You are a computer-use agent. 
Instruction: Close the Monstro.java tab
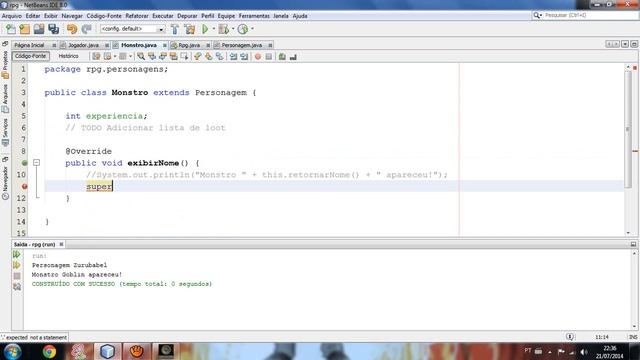pyautogui.click(x=165, y=45)
